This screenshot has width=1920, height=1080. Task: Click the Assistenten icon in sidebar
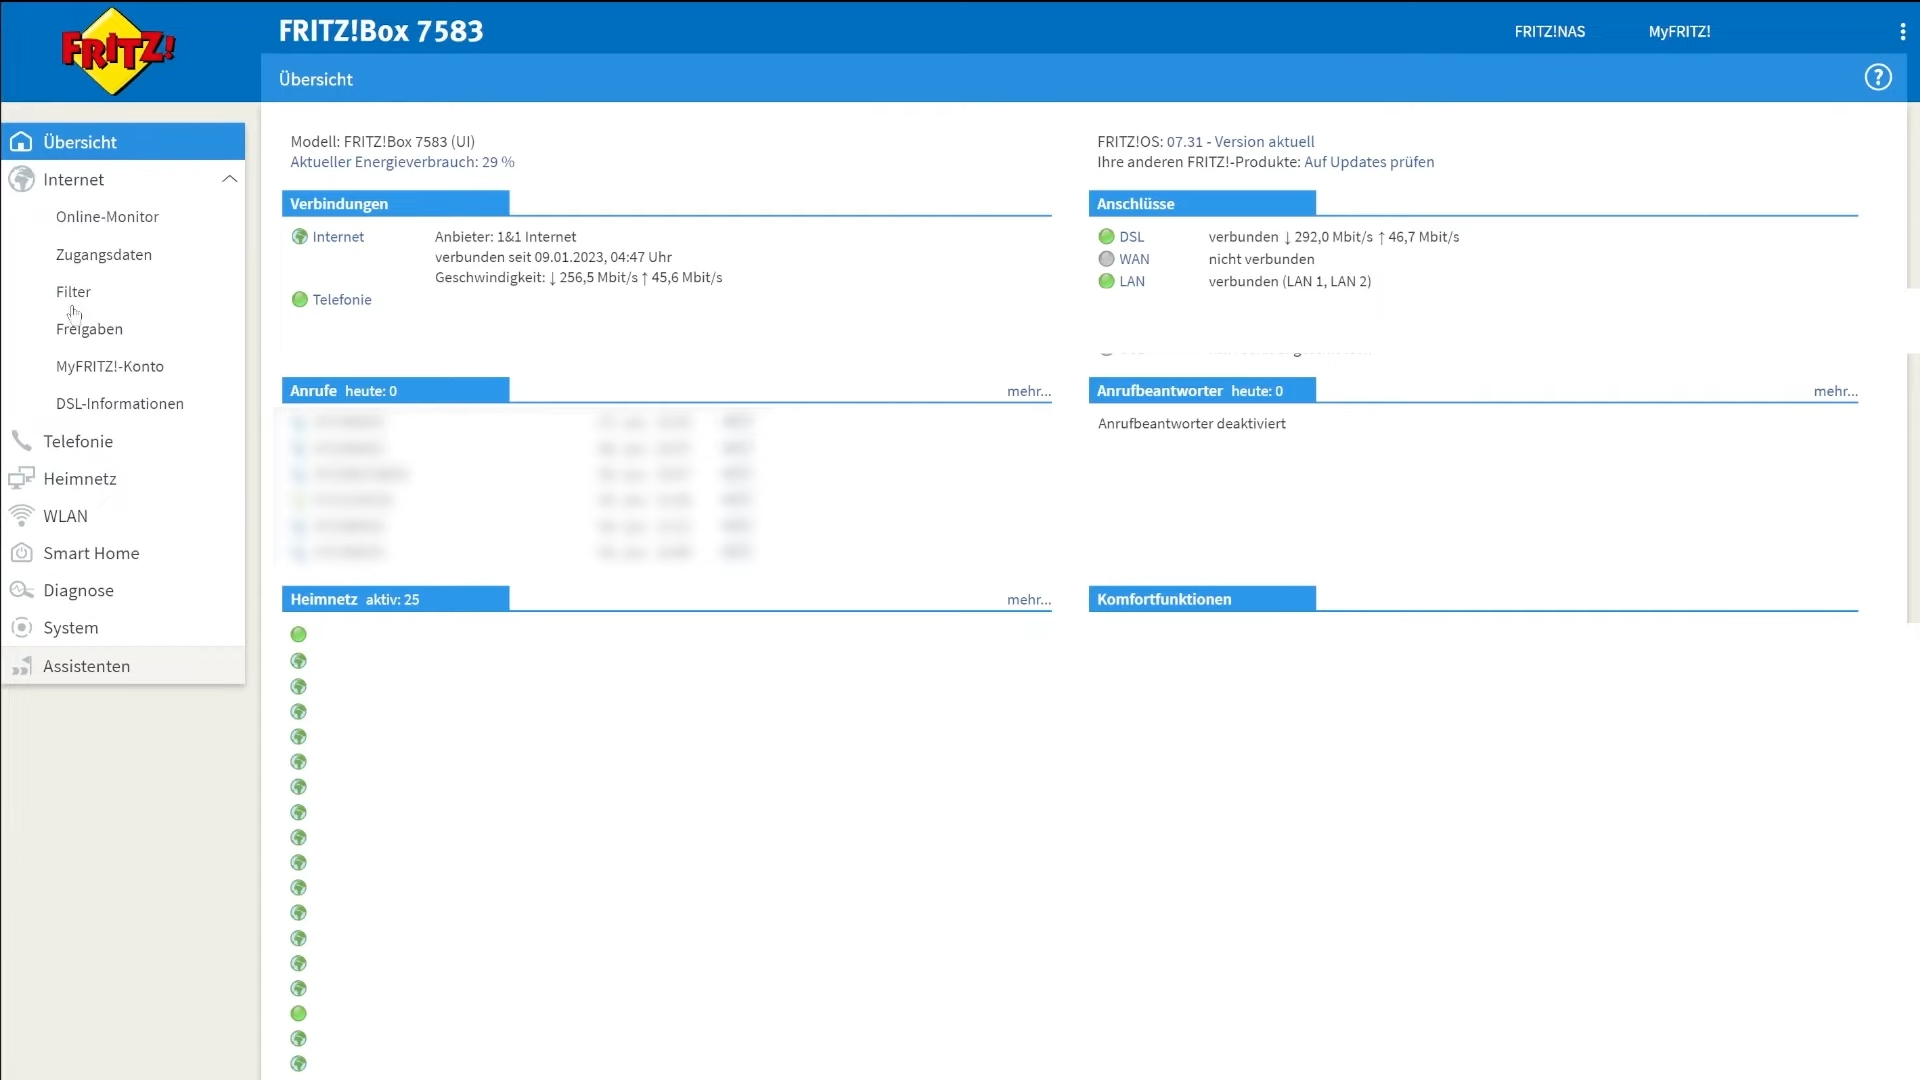click(x=21, y=666)
